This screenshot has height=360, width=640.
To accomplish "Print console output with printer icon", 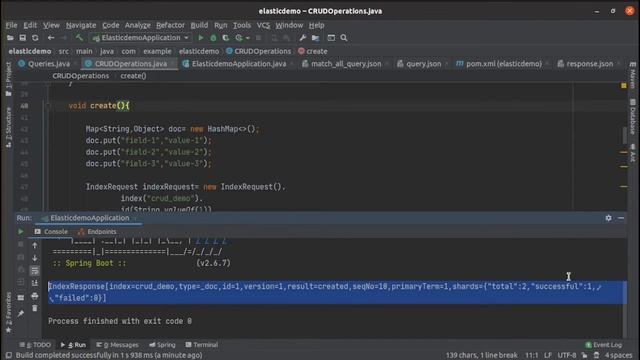I will (35, 296).
